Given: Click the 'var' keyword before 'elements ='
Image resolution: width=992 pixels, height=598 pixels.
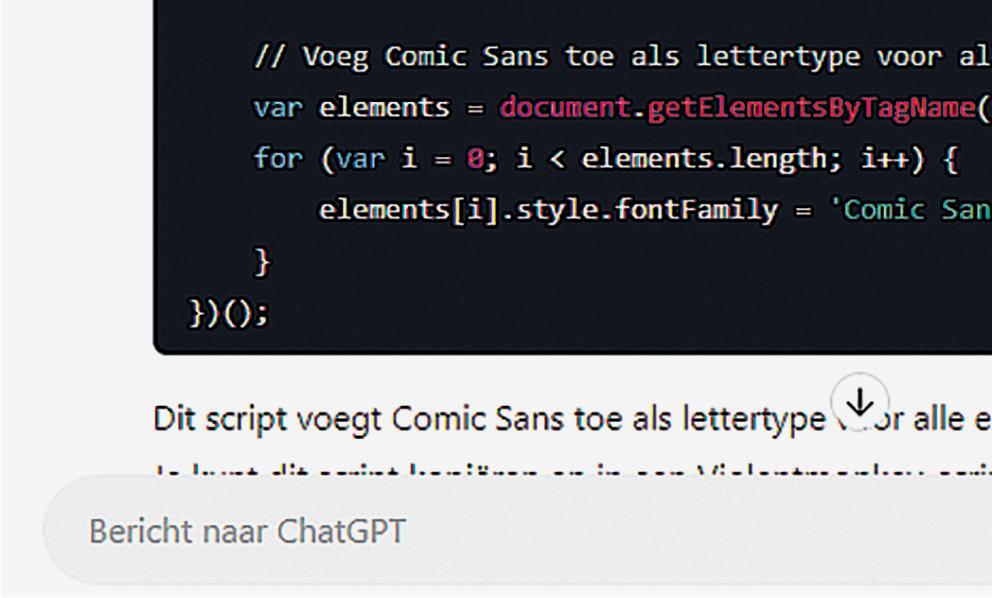Looking at the screenshot, I should click(277, 108).
